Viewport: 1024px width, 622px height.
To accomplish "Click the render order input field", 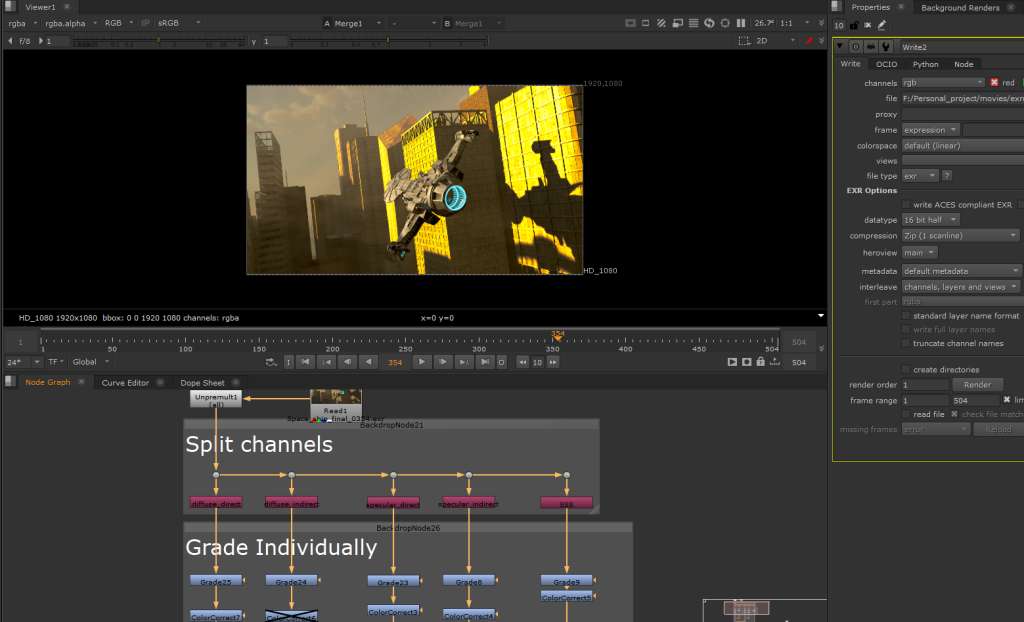I will click(x=925, y=385).
